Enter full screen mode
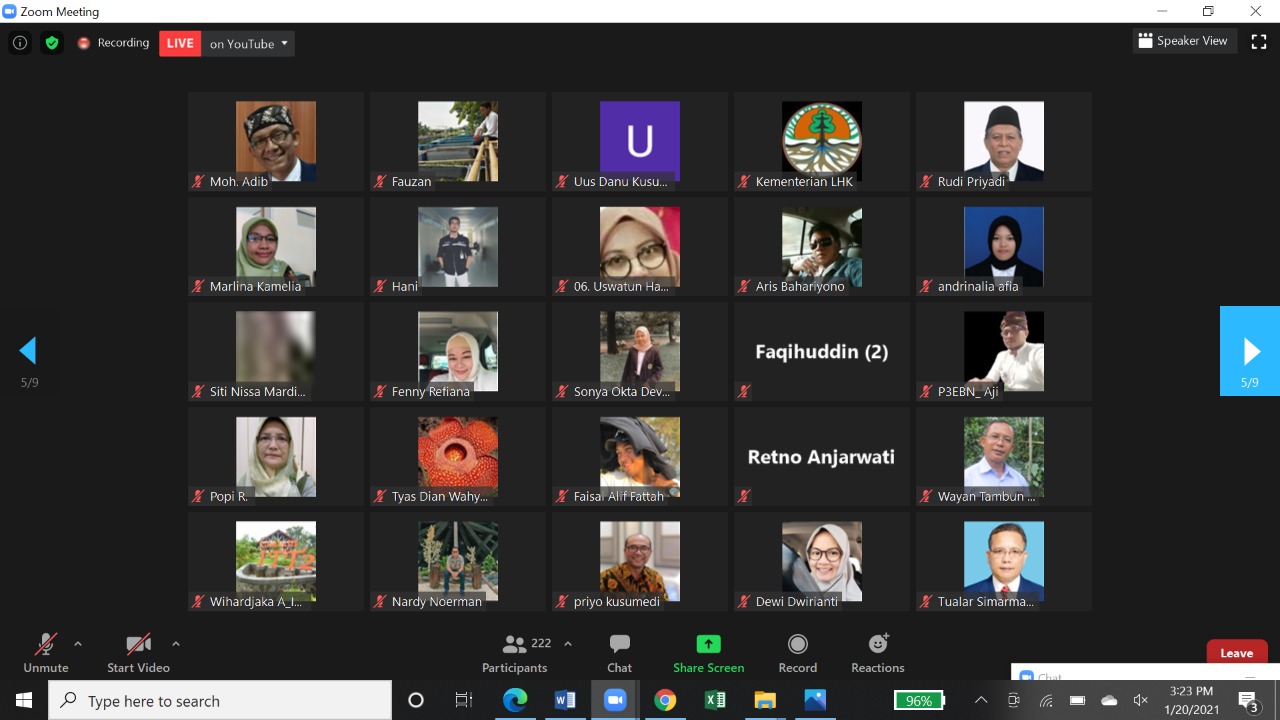Viewport: 1280px width, 720px height. (x=1258, y=42)
